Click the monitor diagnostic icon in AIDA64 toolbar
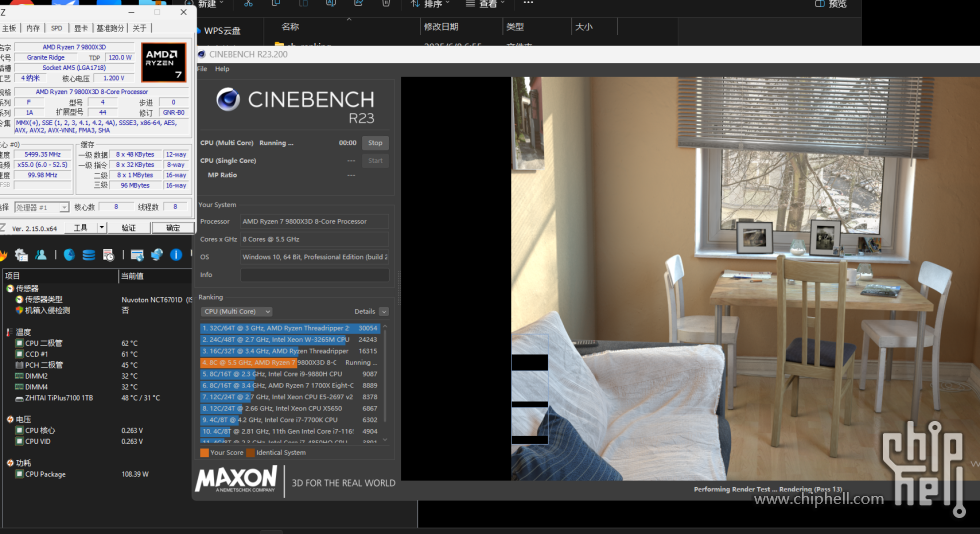The image size is (980, 534). (x=138, y=254)
